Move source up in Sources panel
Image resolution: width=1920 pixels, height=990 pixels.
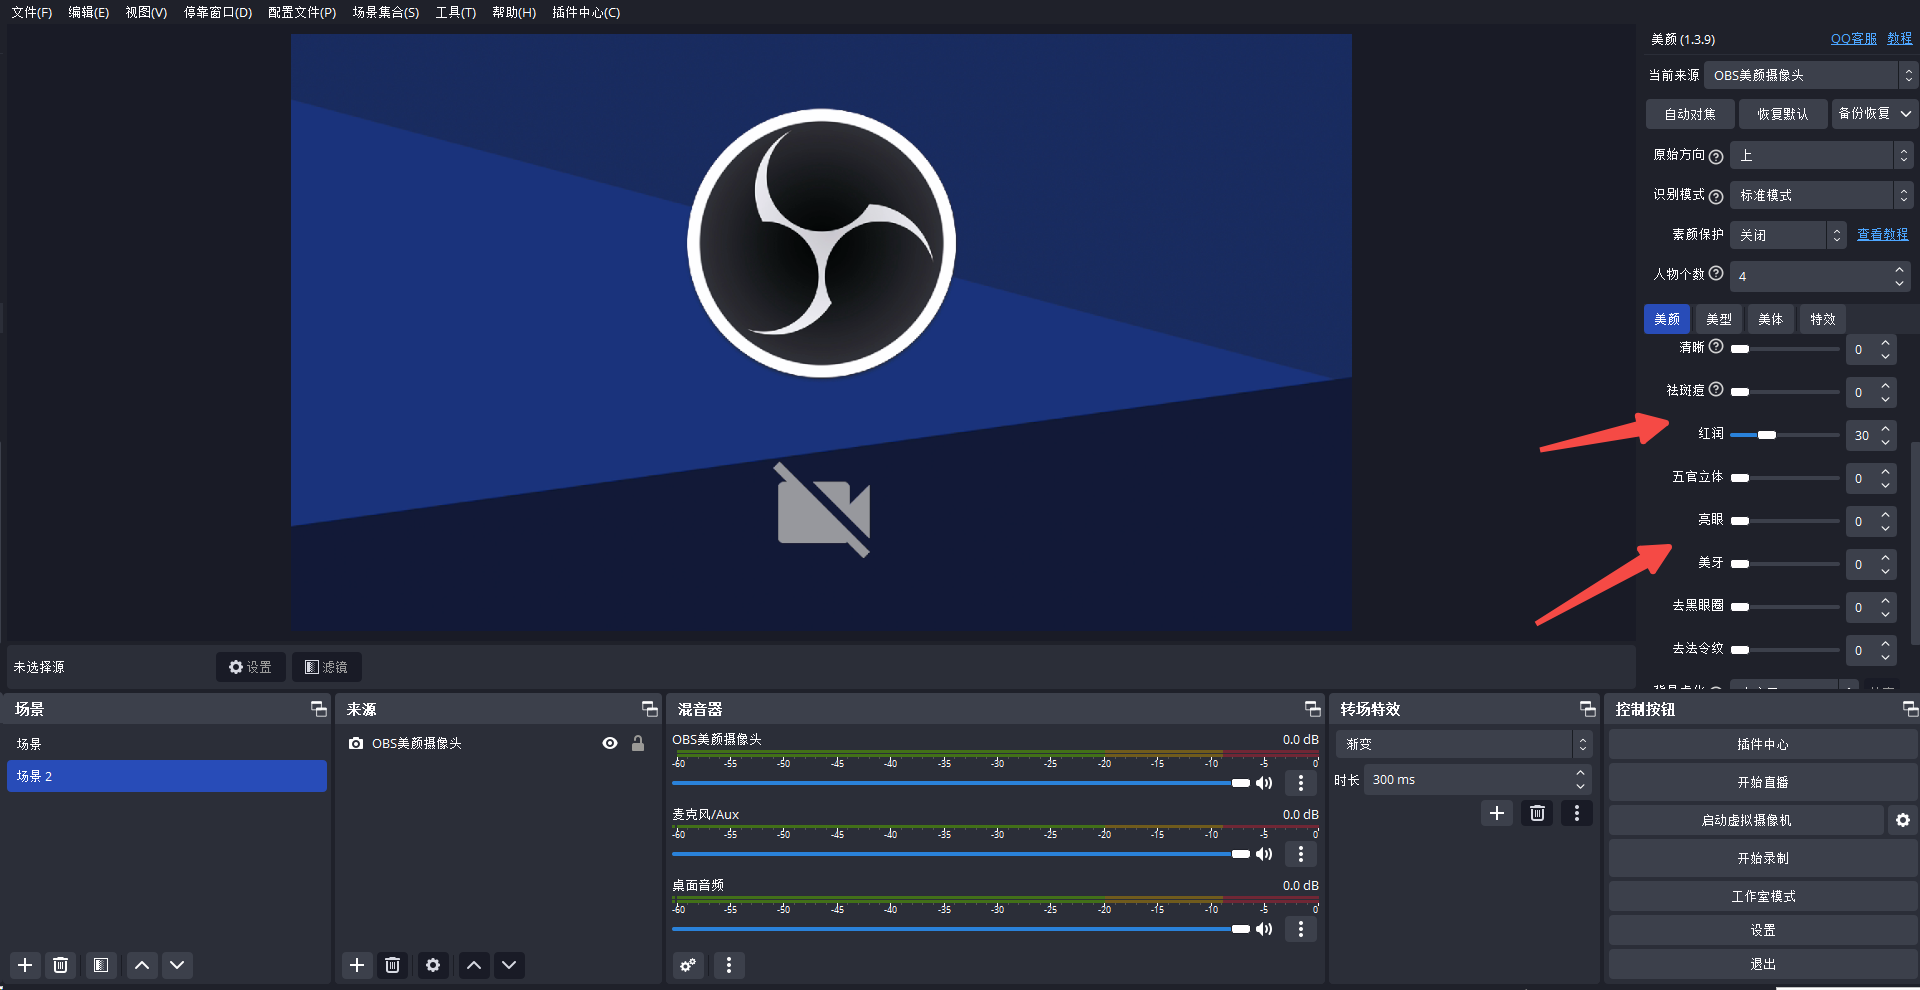474,965
